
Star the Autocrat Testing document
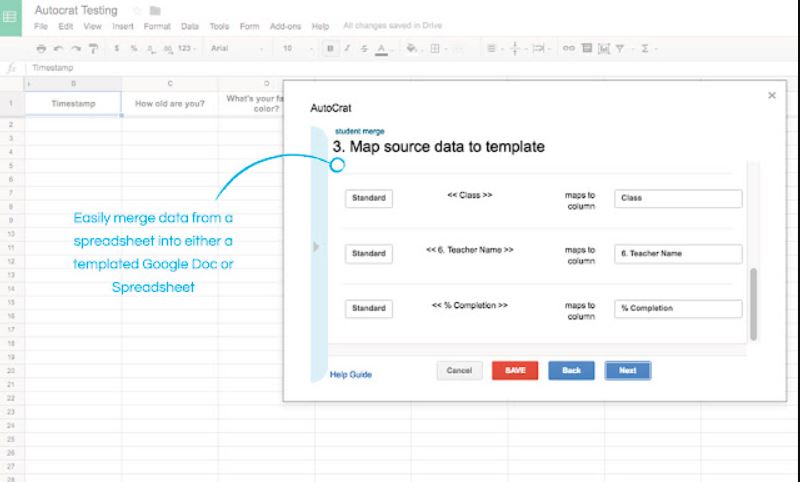tap(137, 10)
